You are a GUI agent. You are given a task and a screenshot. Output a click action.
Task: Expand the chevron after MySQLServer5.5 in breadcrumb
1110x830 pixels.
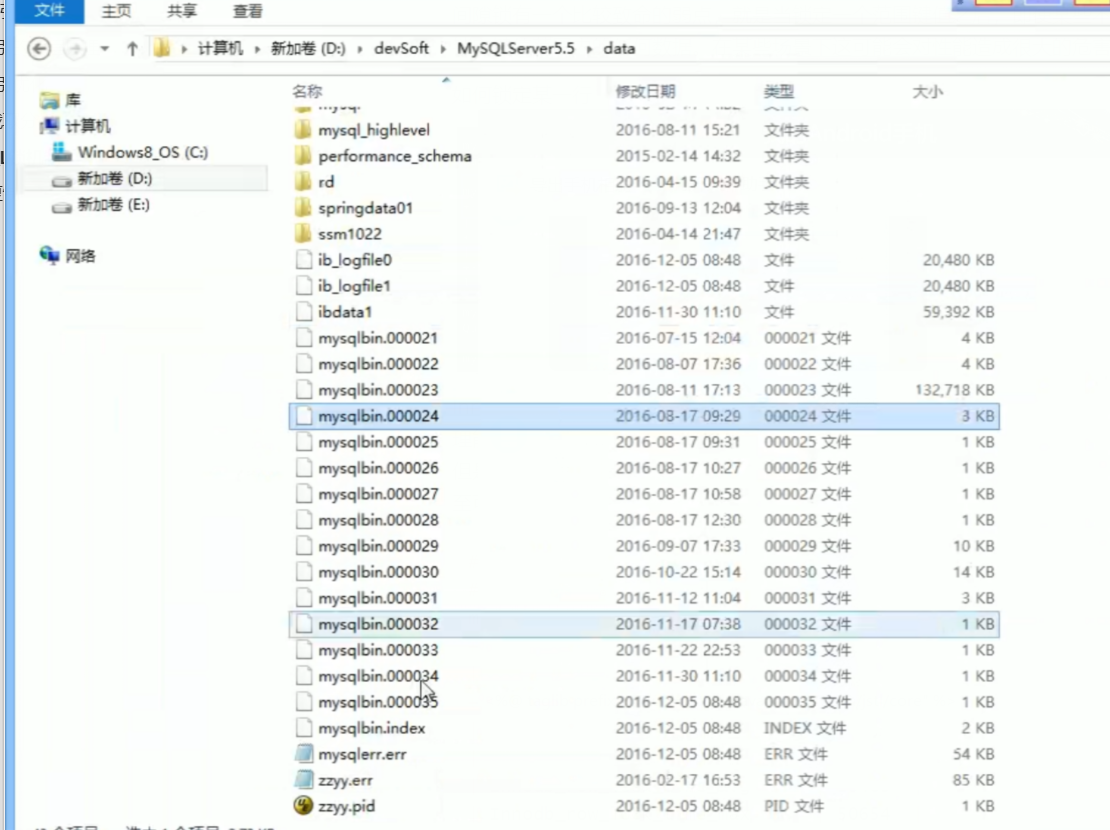pyautogui.click(x=589, y=49)
